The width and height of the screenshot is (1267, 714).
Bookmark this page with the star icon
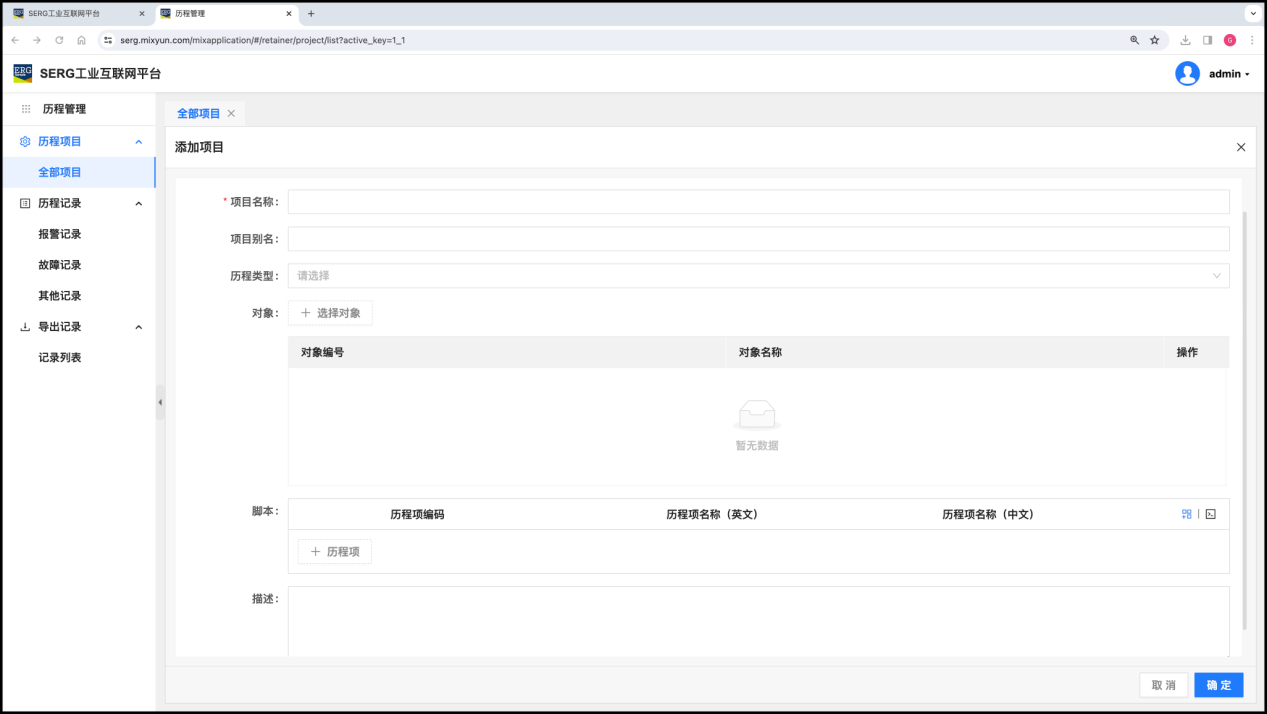coord(1154,40)
